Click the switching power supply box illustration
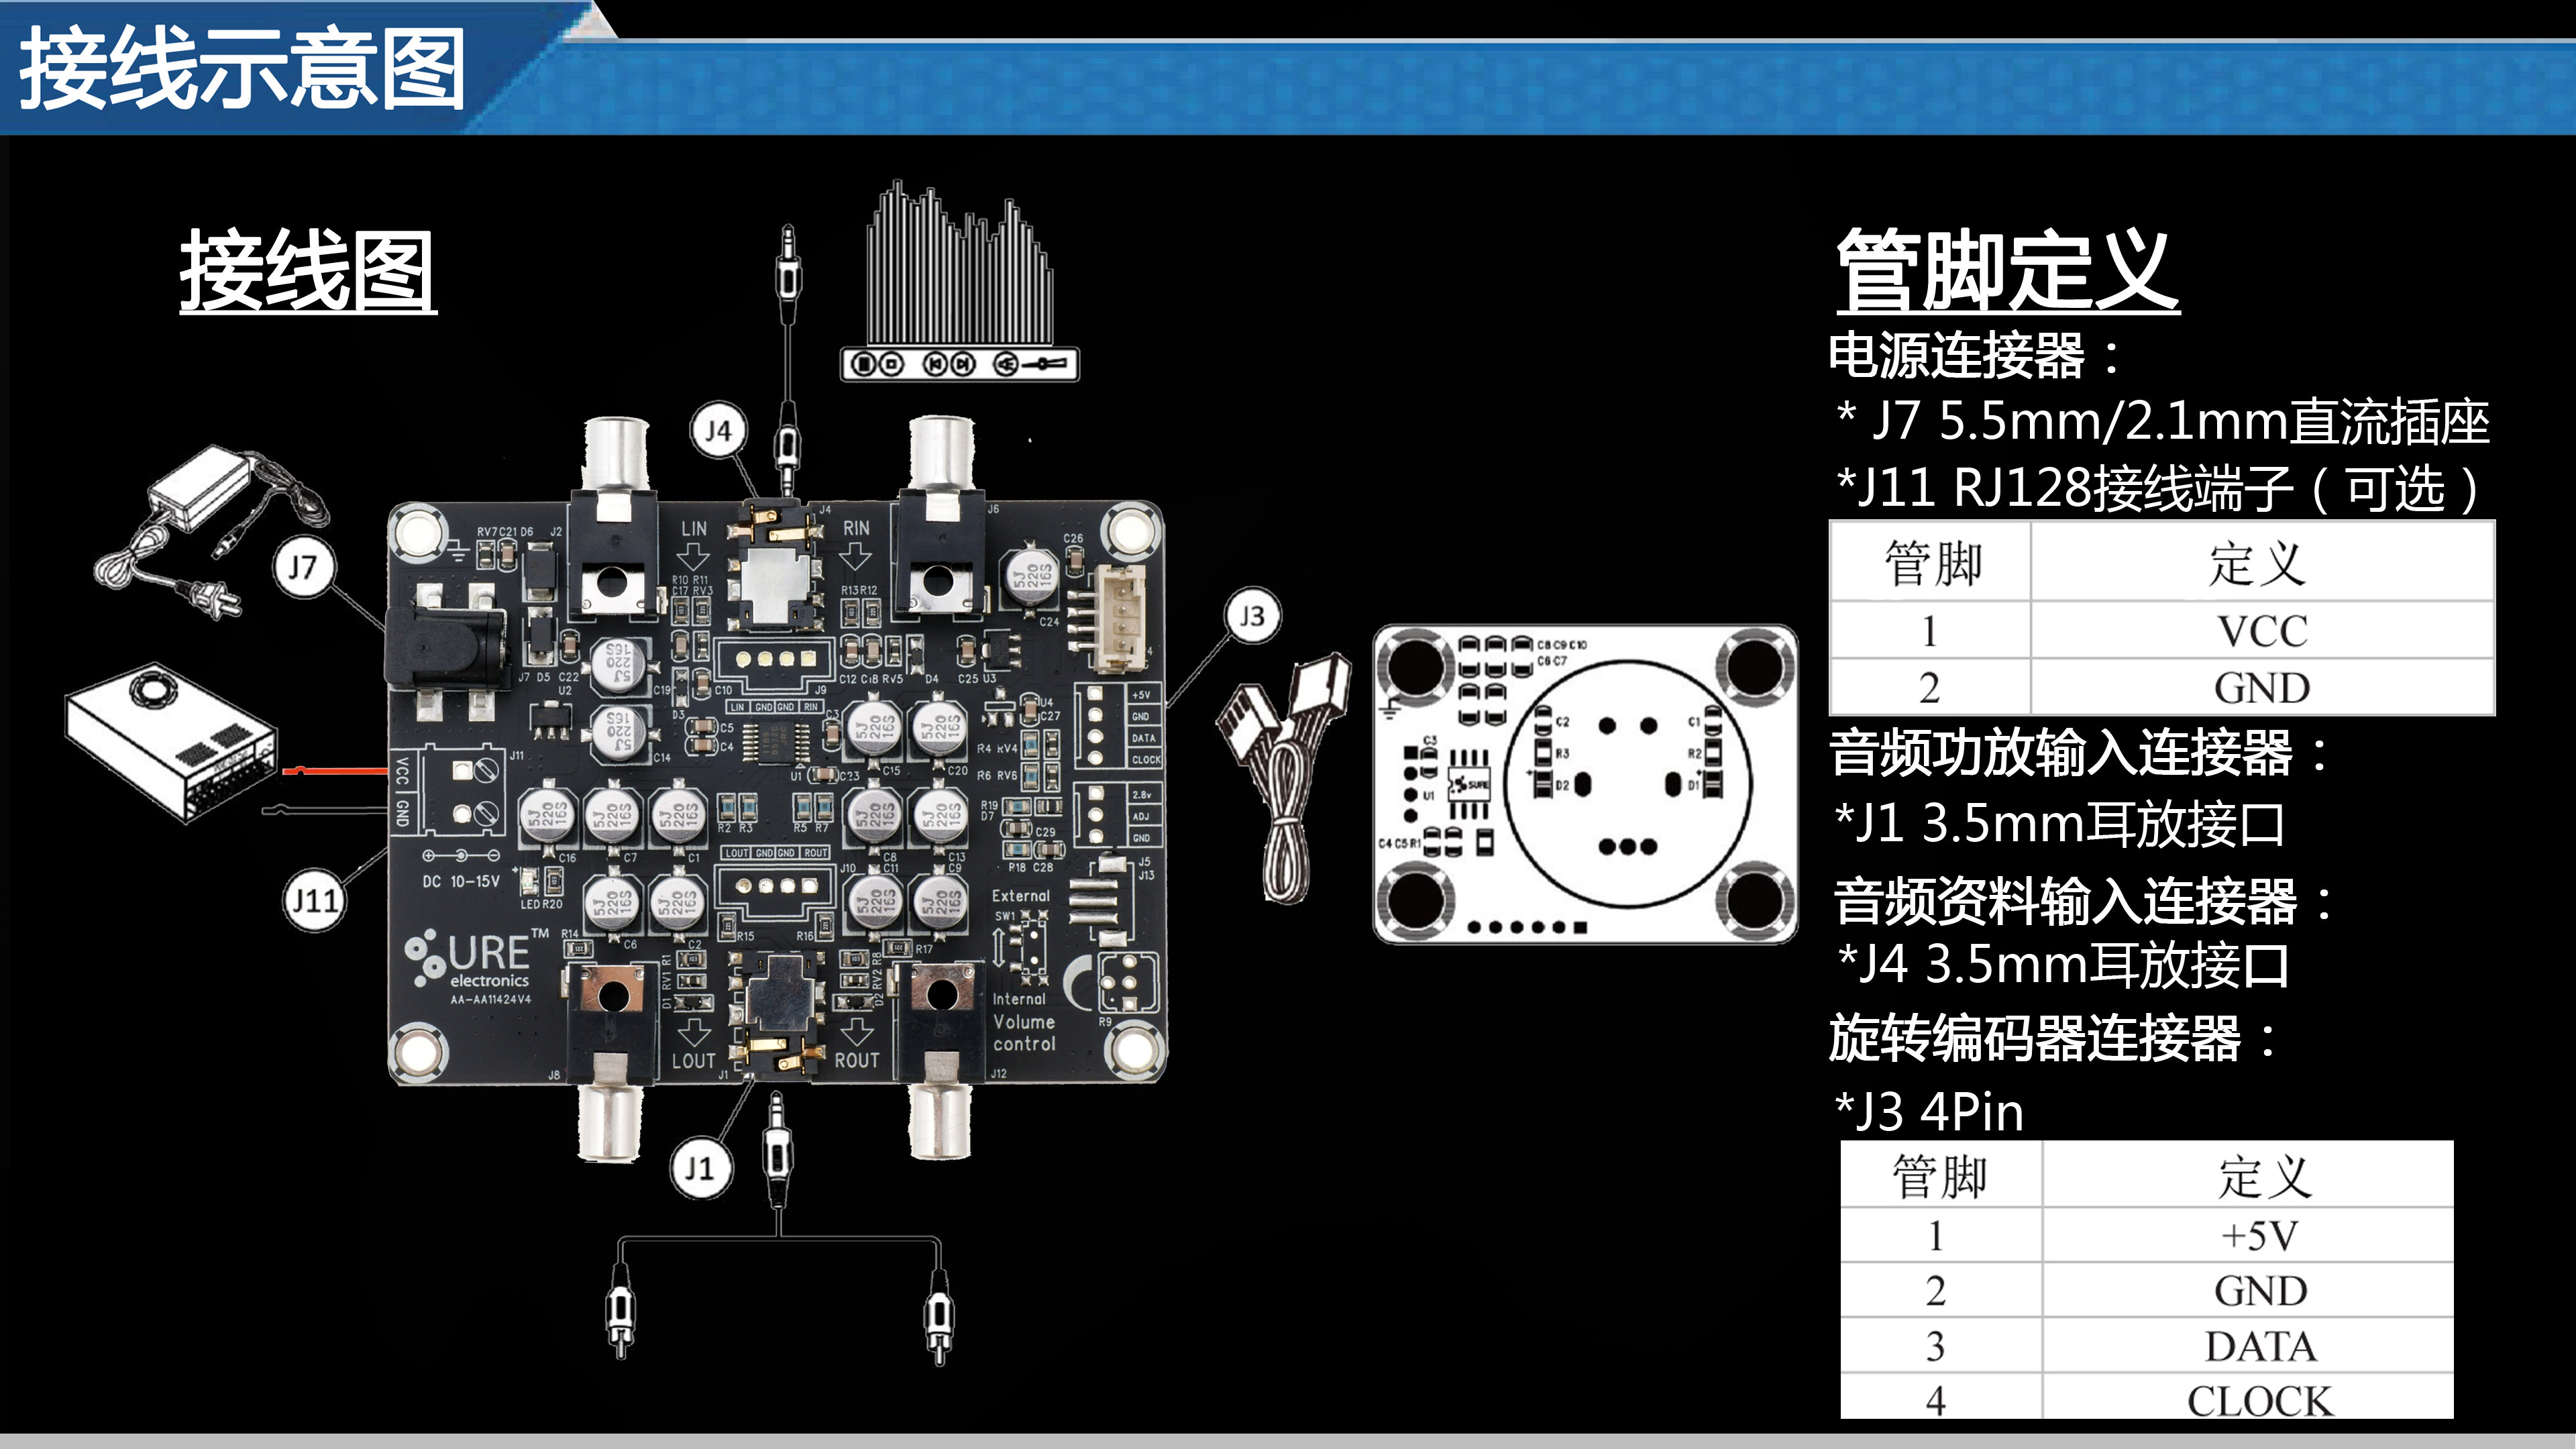Image resolution: width=2576 pixels, height=1449 pixels. coord(170,740)
